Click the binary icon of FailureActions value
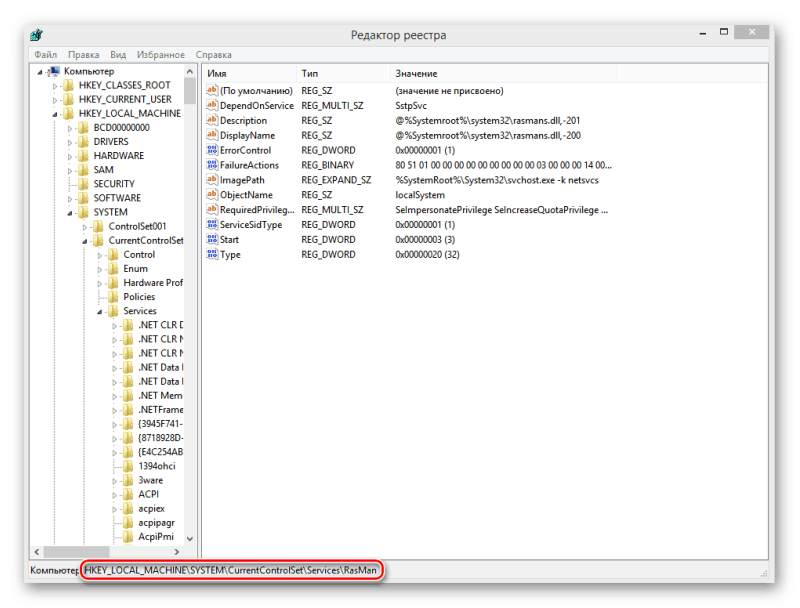 pos(212,165)
